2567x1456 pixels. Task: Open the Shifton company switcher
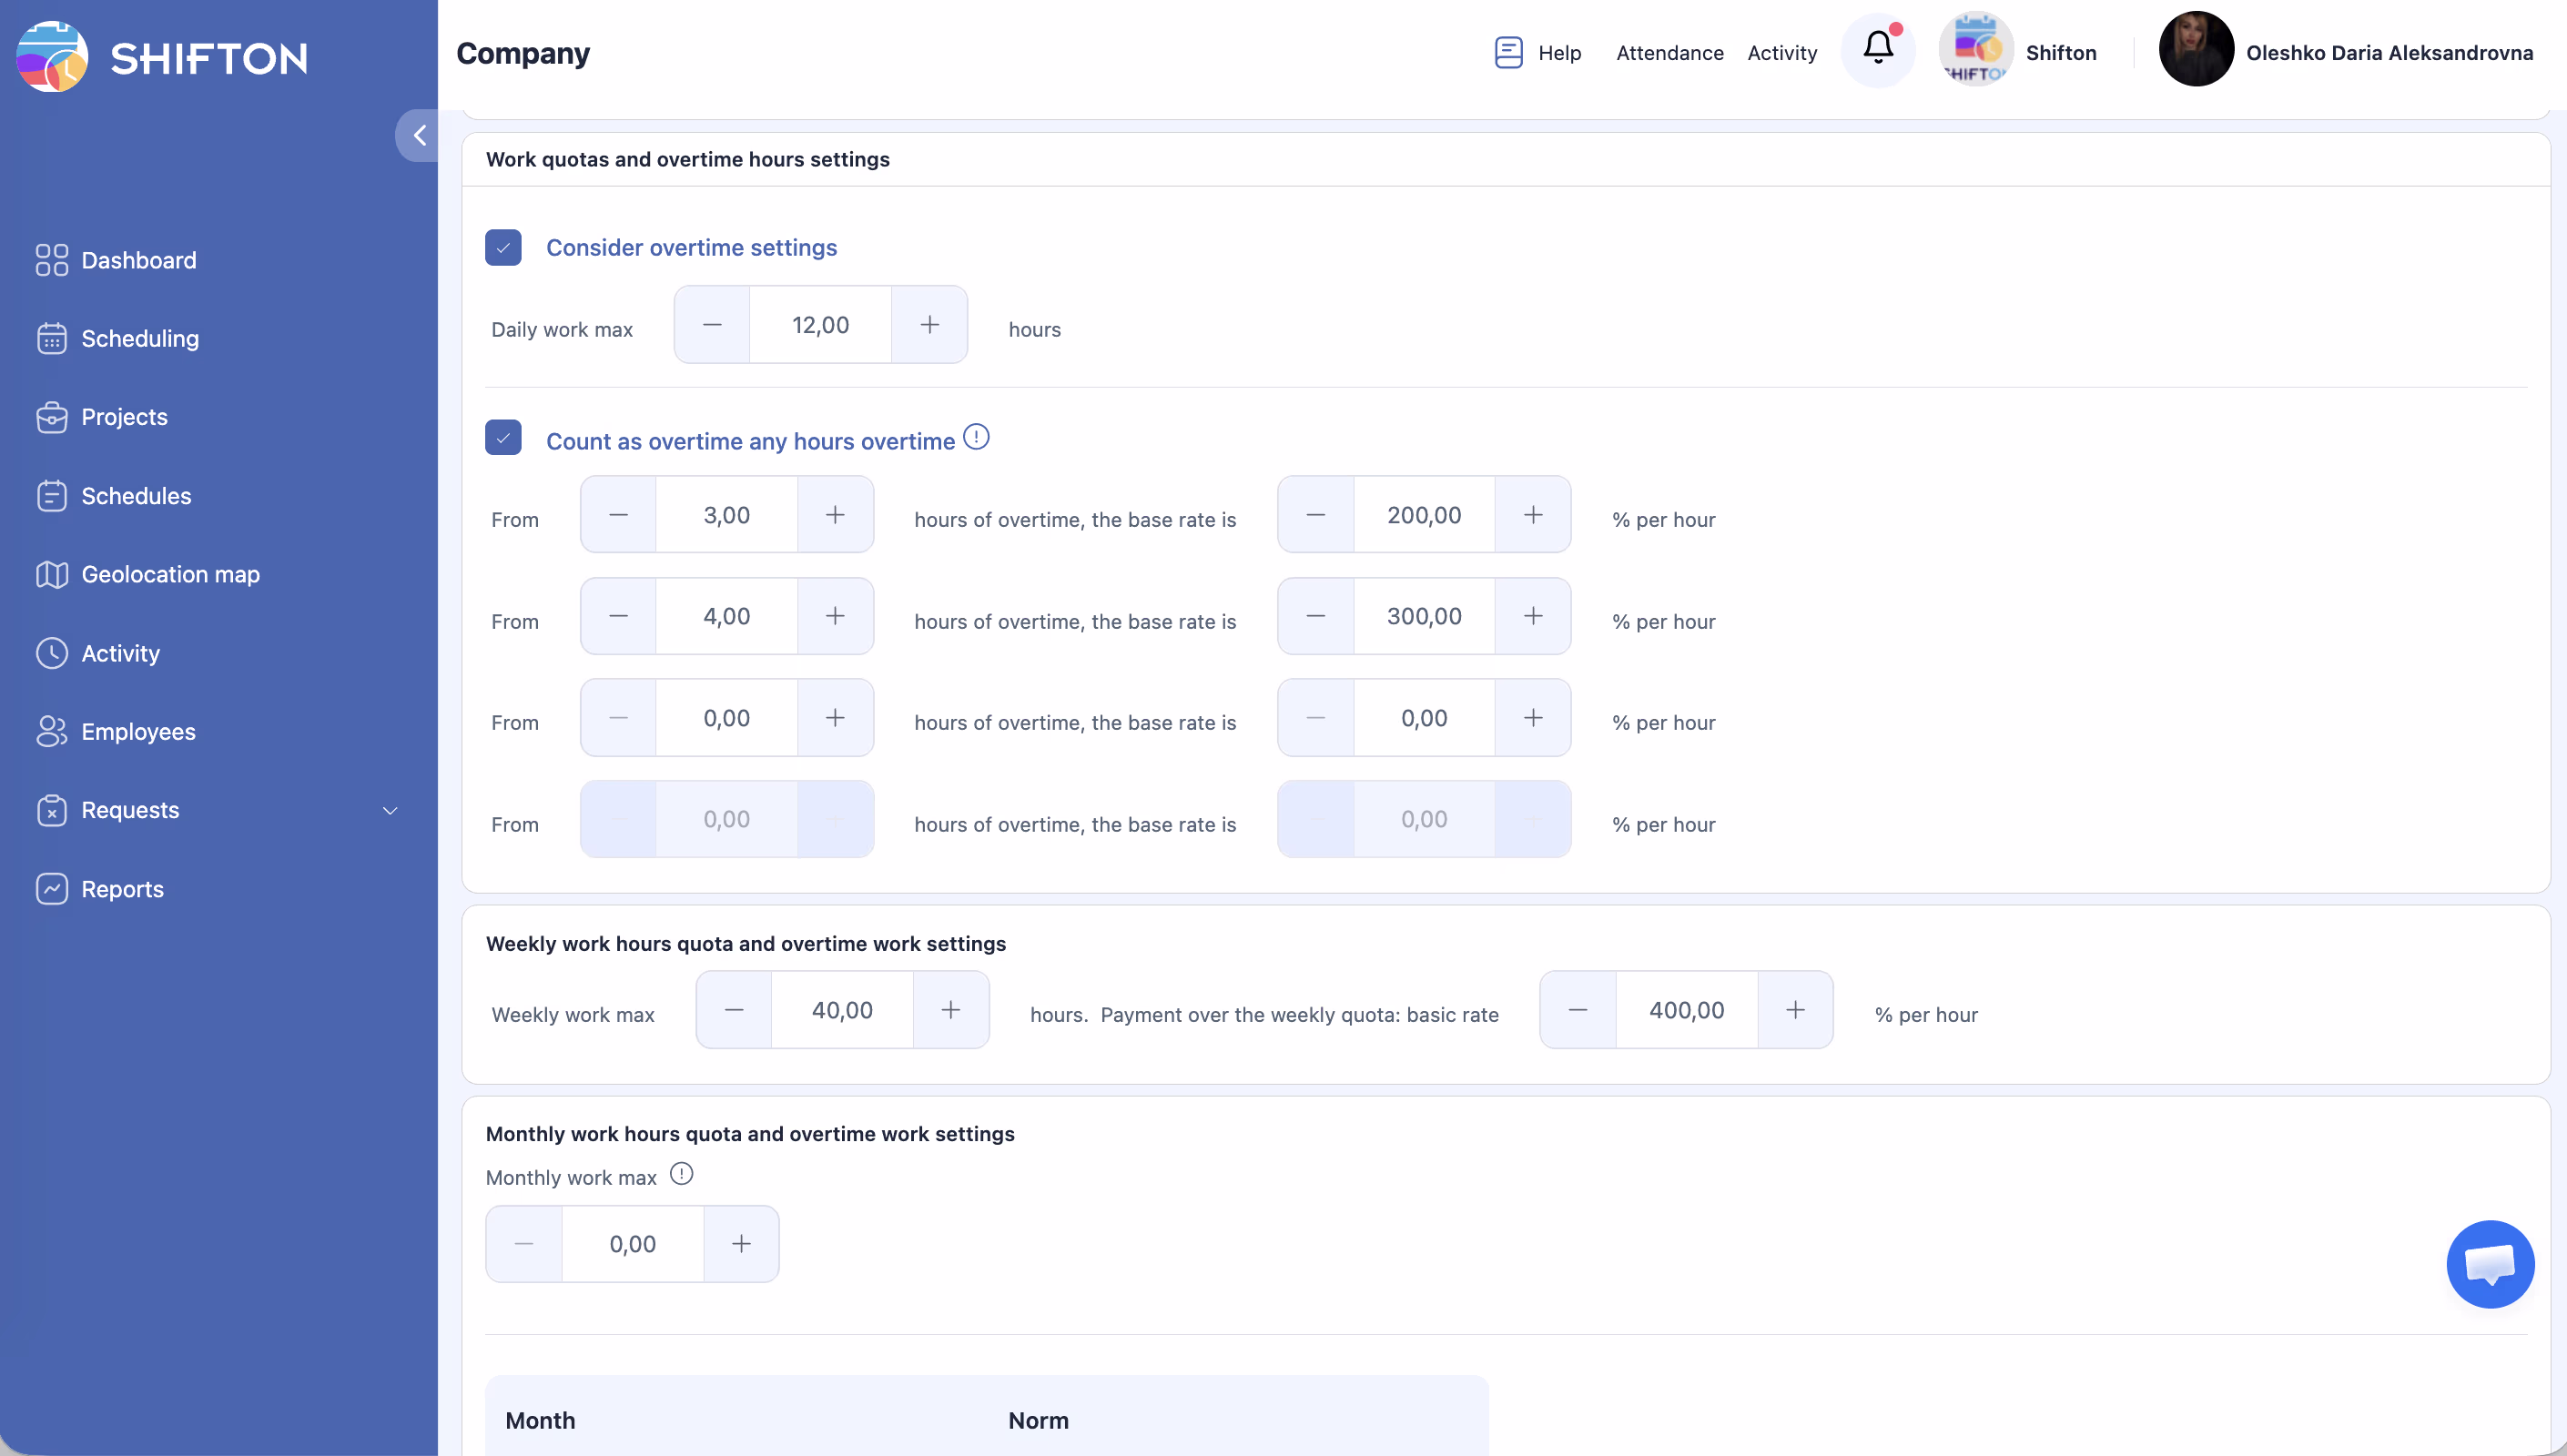pos(2018,52)
